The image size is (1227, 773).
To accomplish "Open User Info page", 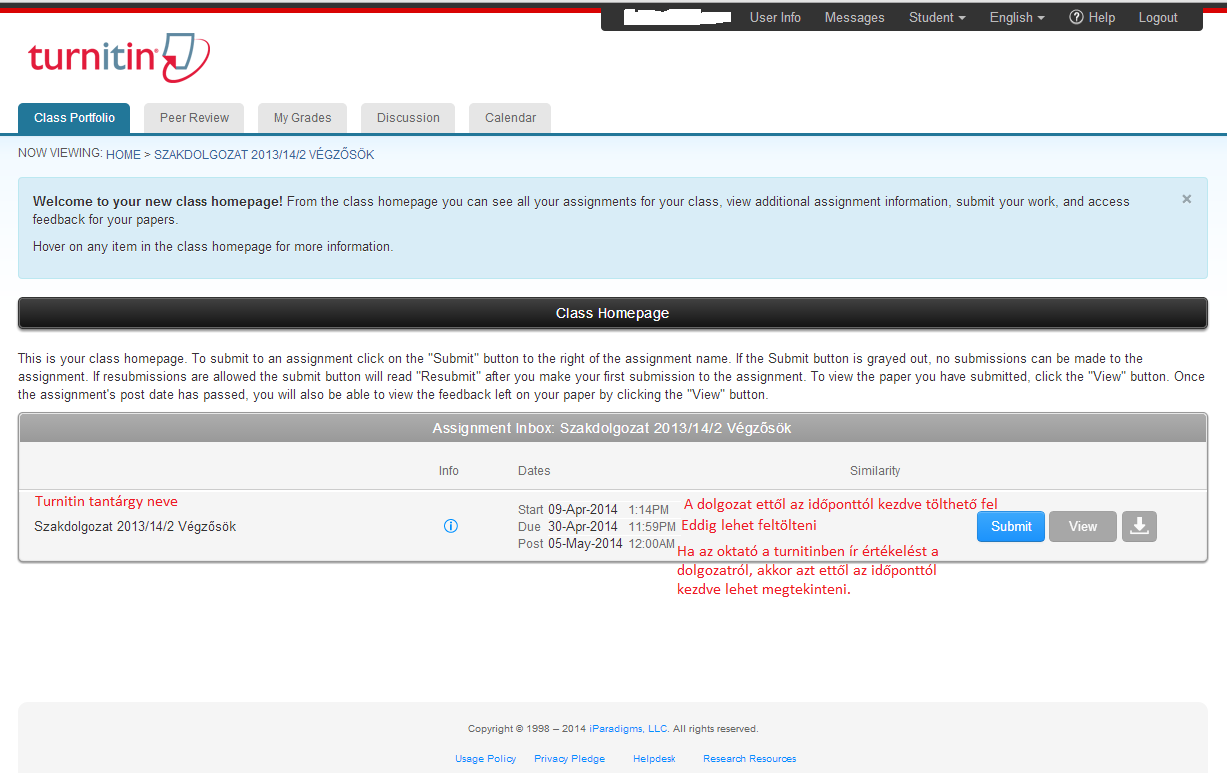I will coord(775,18).
